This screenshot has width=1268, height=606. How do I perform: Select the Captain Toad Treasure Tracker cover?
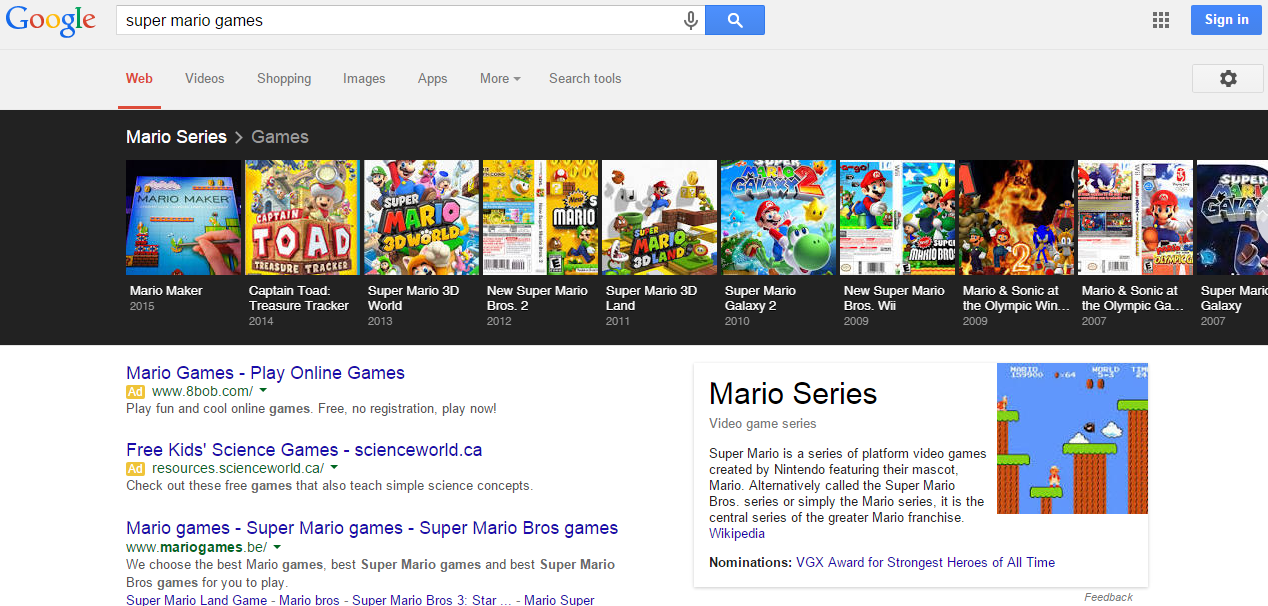302,217
